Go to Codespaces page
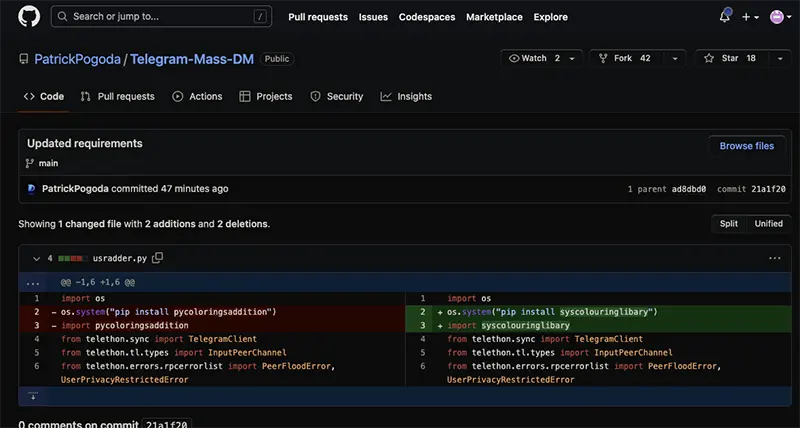800x428 pixels. [427, 17]
